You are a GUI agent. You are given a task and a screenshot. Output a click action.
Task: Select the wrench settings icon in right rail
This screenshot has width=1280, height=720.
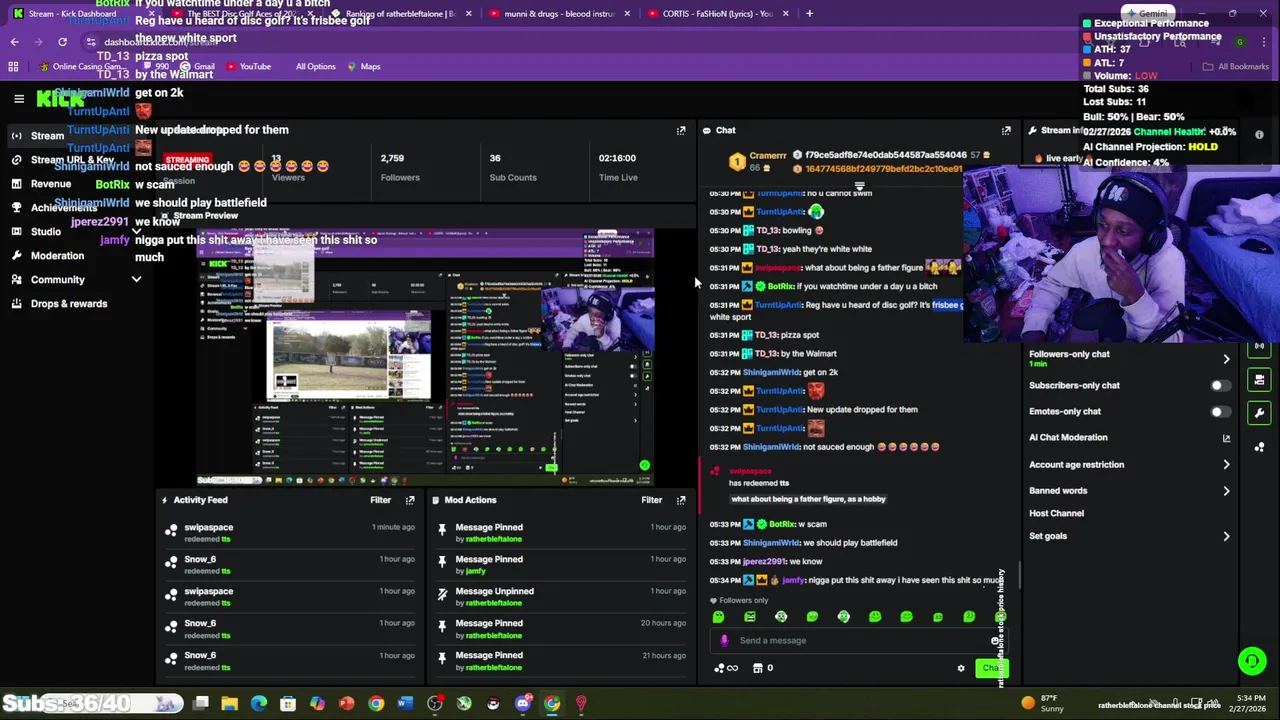click(x=1259, y=413)
